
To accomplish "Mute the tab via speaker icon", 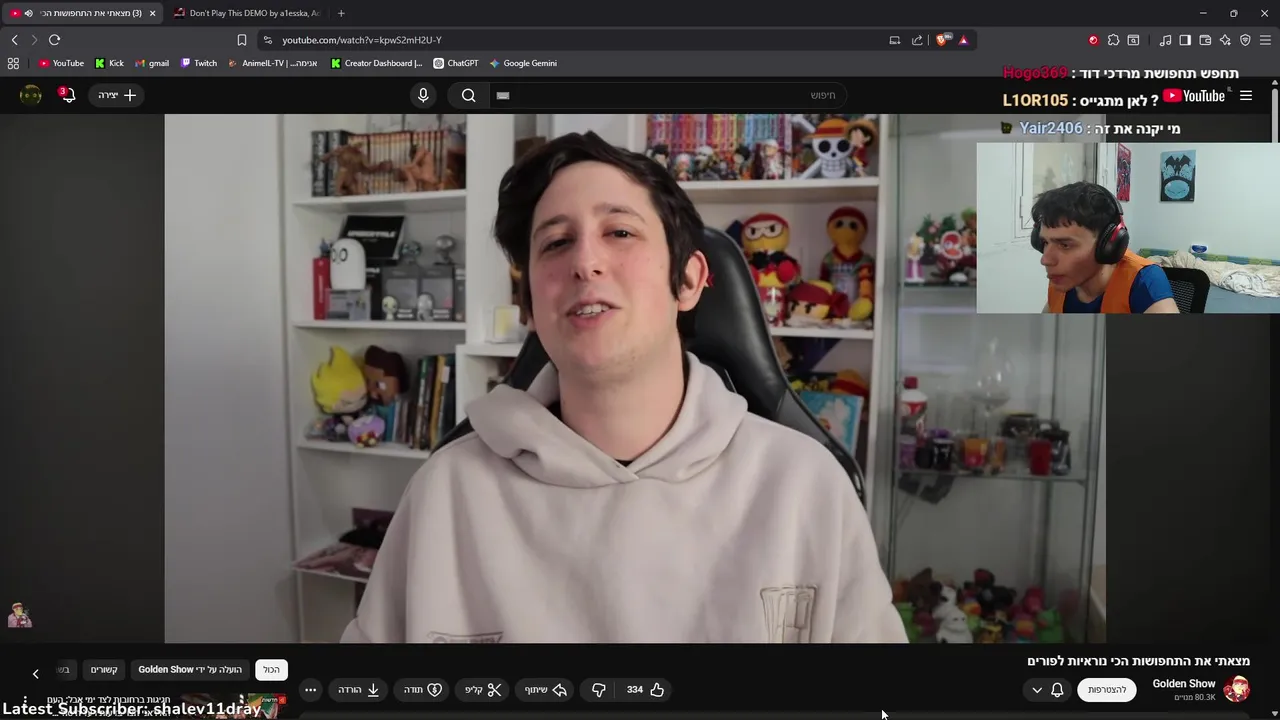I will (x=28, y=13).
